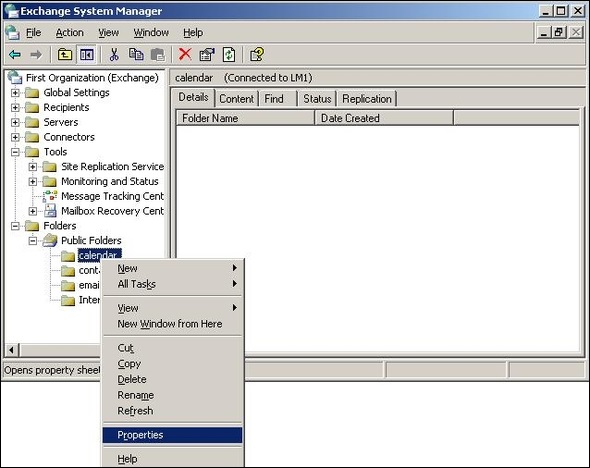Click the First Organization (Exchange) root icon

pyautogui.click(x=15, y=77)
